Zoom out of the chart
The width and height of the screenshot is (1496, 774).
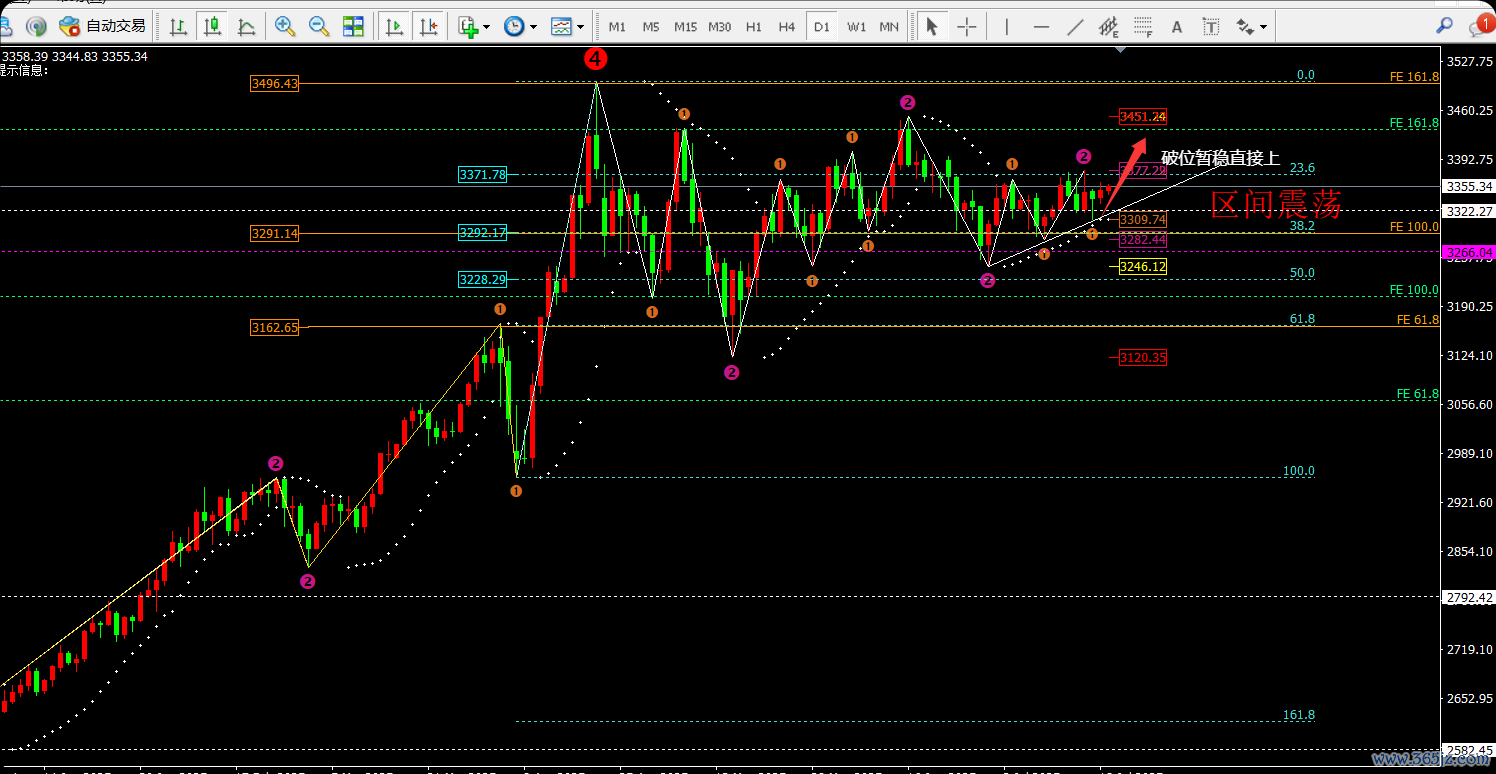(319, 27)
